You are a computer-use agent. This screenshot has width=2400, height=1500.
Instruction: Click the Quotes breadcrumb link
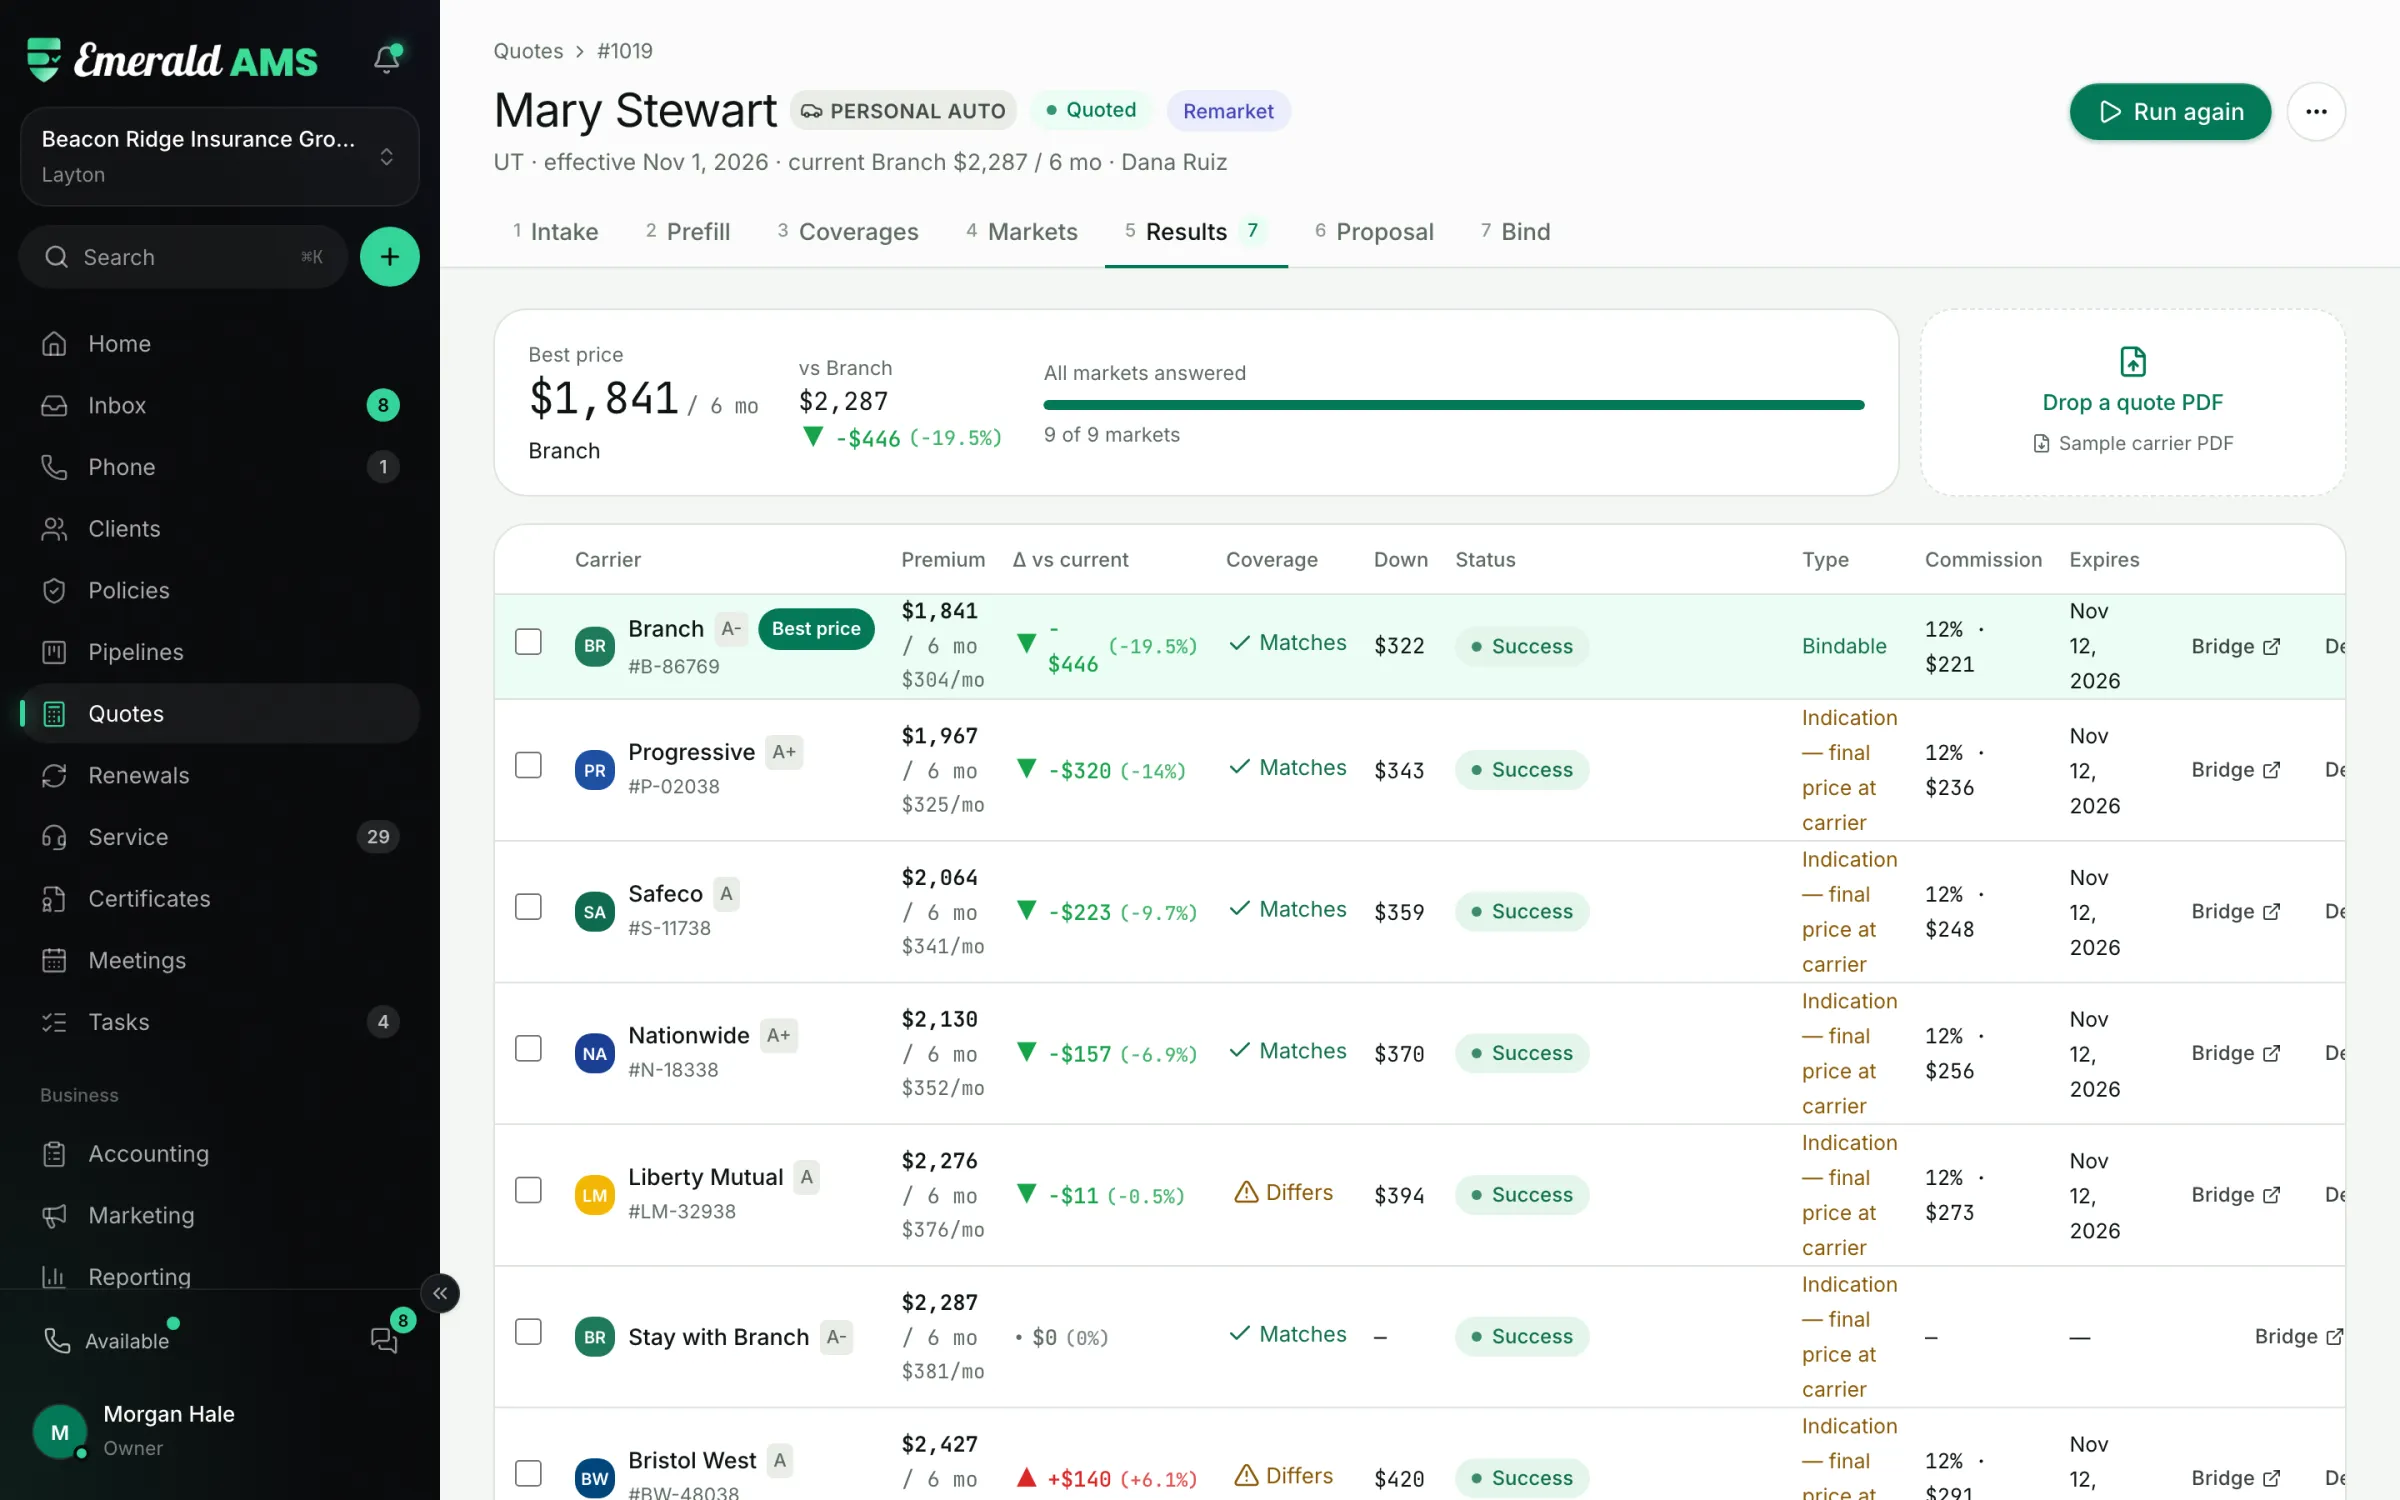tap(528, 51)
